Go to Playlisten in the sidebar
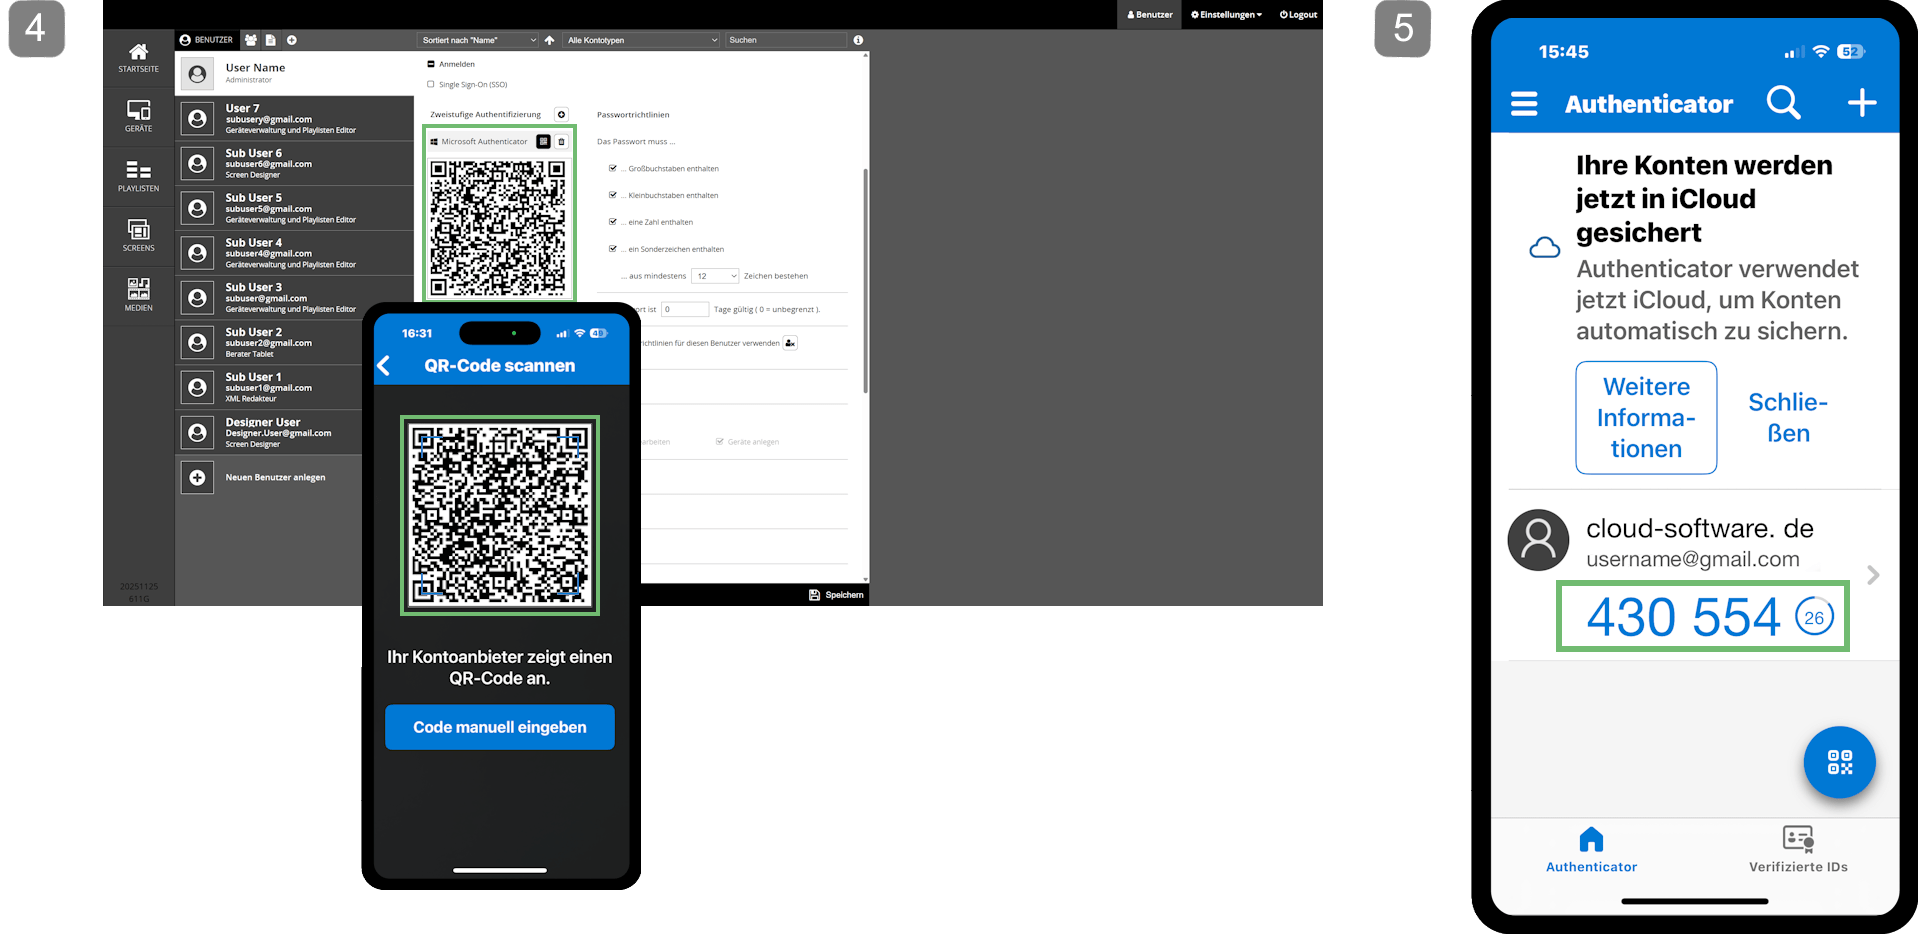This screenshot has width=1918, height=934. (138, 175)
